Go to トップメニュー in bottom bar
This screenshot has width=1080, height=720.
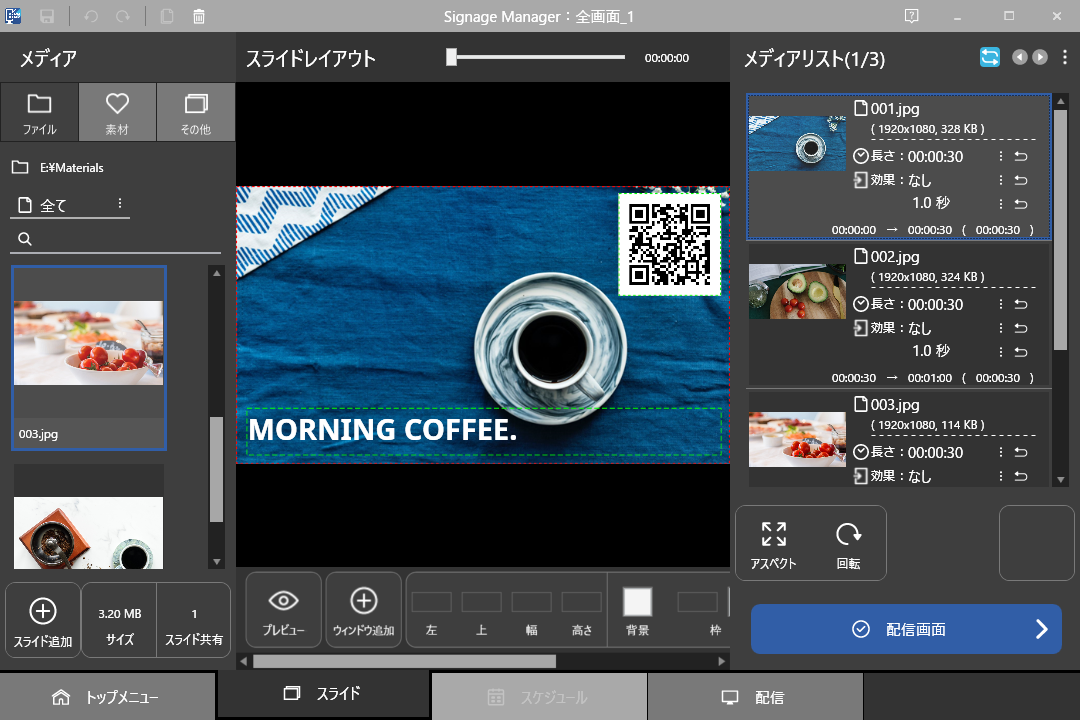[x=107, y=697]
